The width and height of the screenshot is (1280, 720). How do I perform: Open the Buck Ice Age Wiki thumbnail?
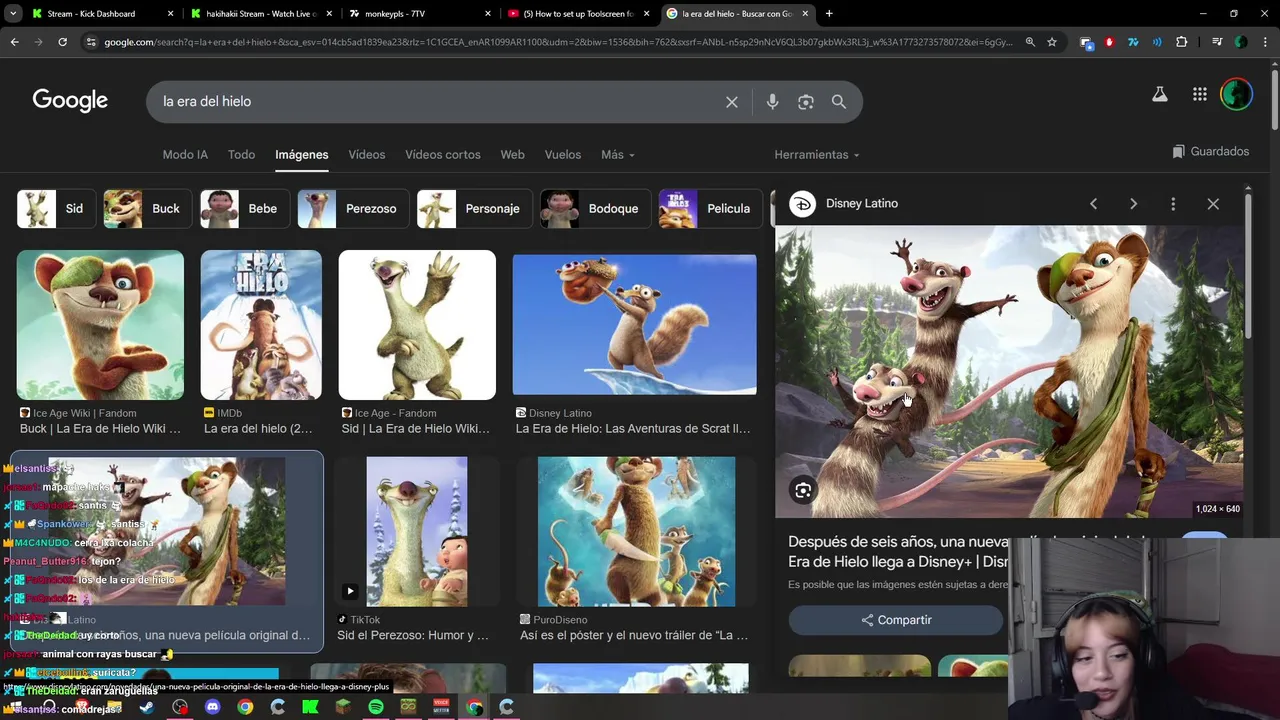point(100,325)
